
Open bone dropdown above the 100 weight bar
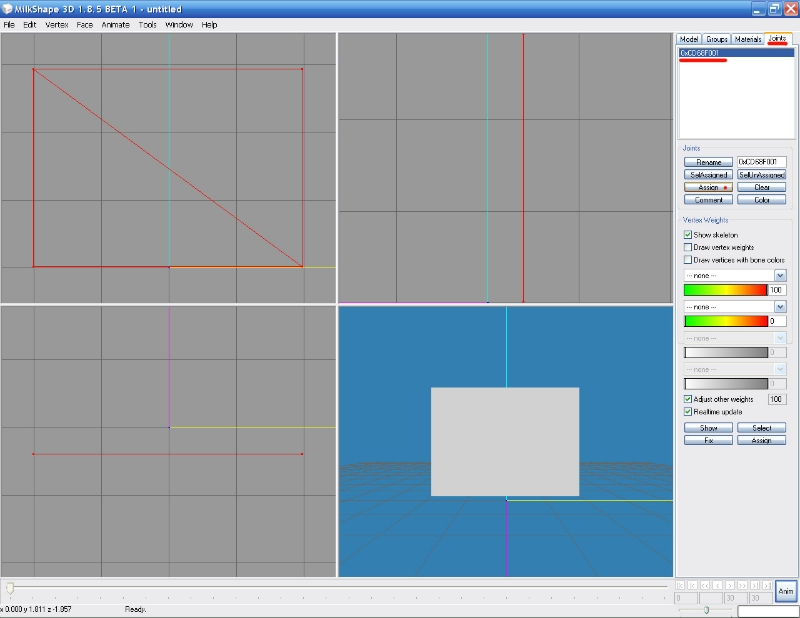click(780, 275)
